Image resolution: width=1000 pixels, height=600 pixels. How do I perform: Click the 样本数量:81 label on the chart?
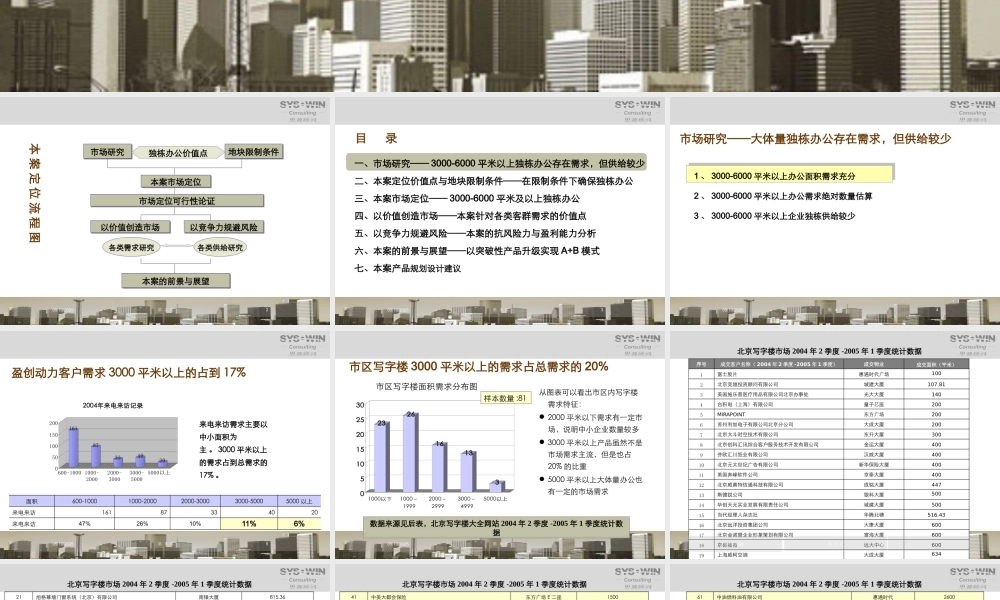[505, 398]
